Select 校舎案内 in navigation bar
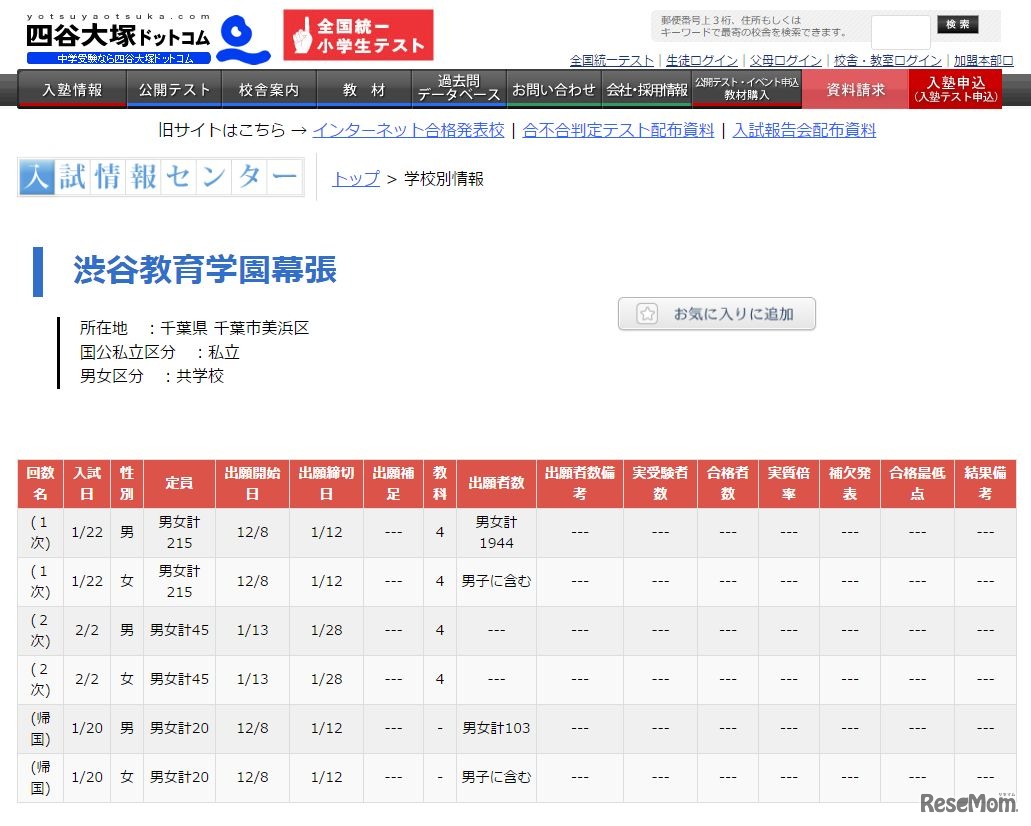The height and width of the screenshot is (826, 1031). tap(269, 90)
